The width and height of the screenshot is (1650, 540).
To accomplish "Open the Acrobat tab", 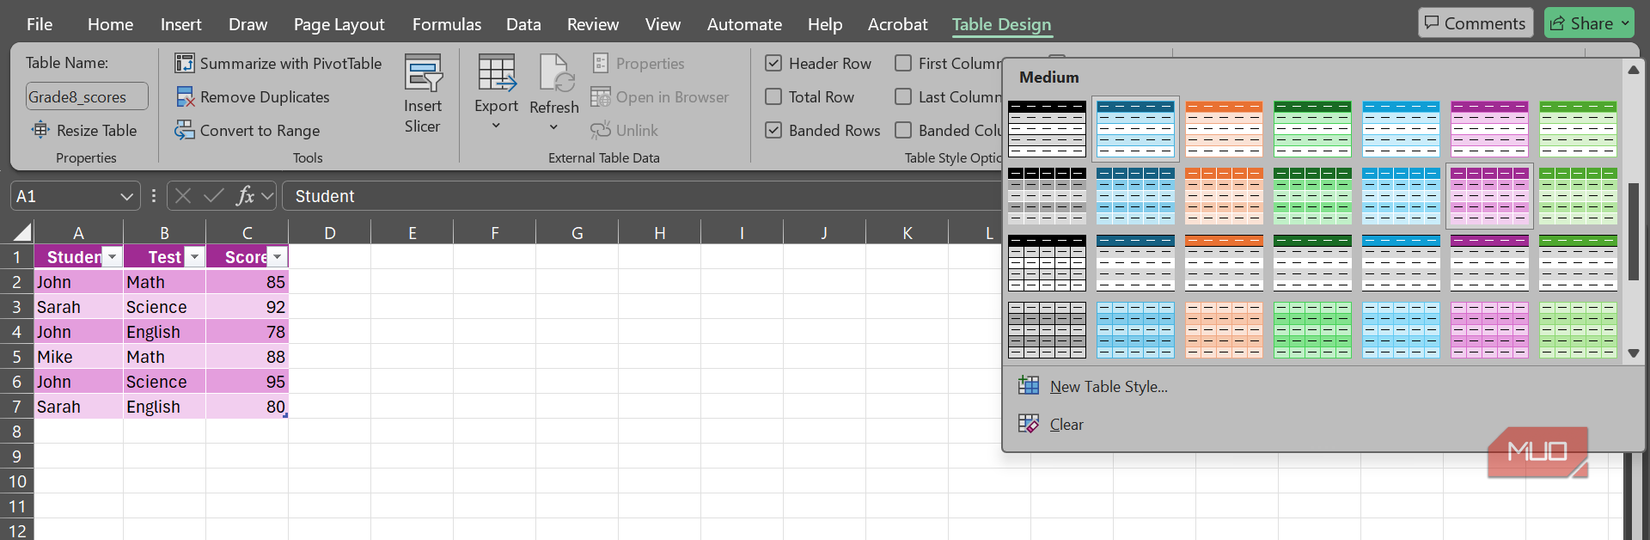I will click(x=897, y=24).
